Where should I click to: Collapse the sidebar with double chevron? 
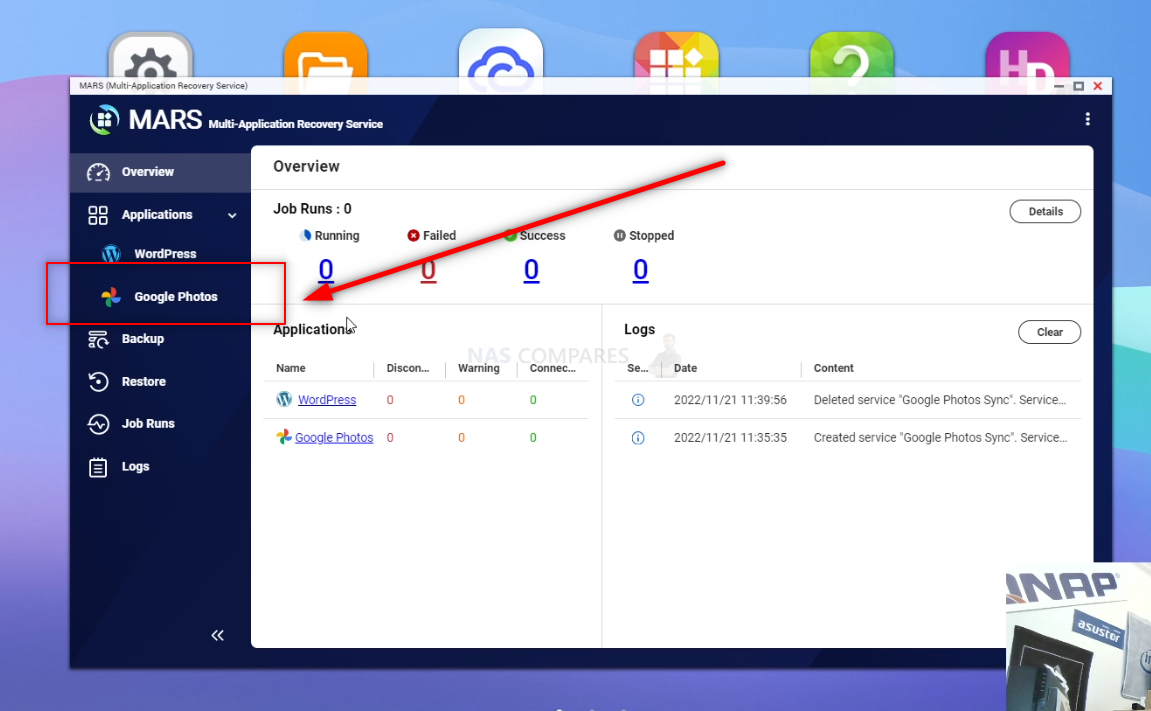217,635
